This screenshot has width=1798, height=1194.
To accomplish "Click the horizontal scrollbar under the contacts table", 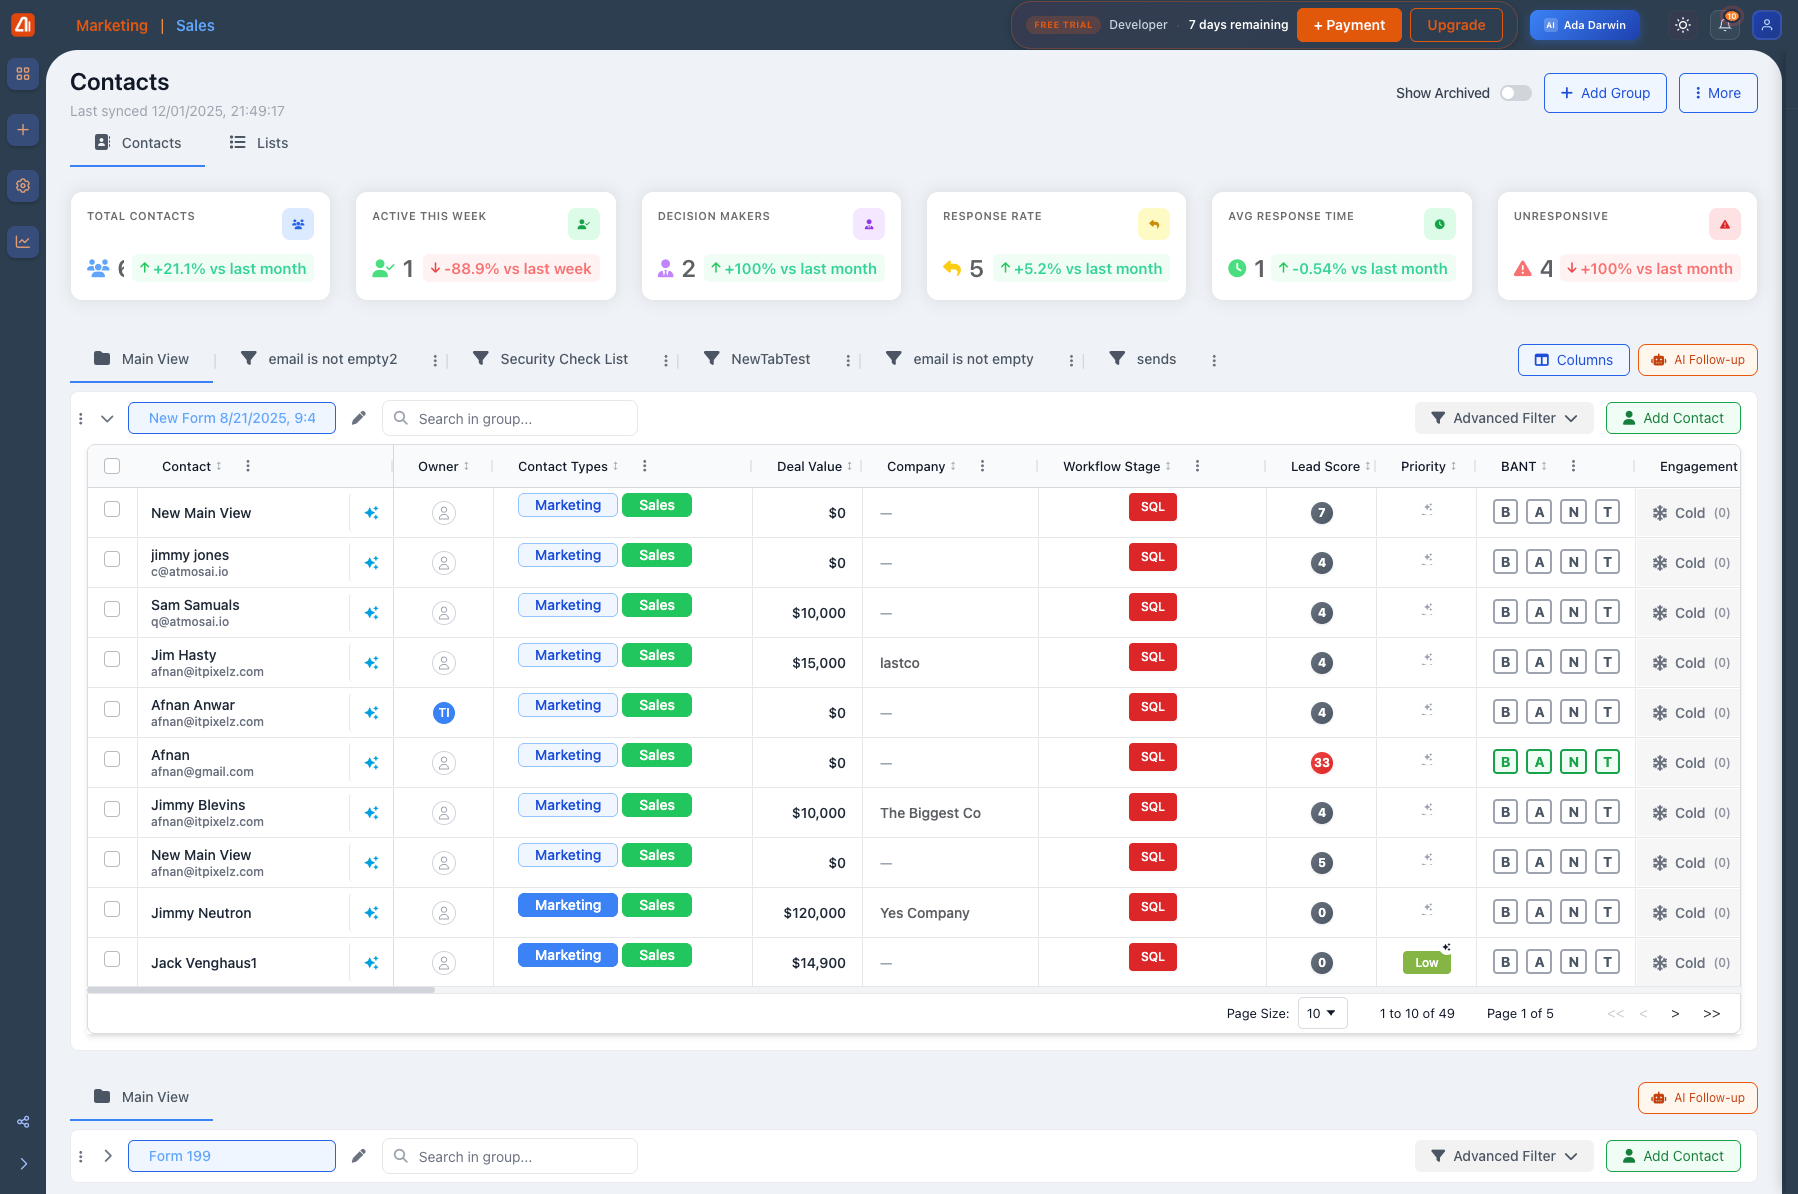I will (261, 990).
